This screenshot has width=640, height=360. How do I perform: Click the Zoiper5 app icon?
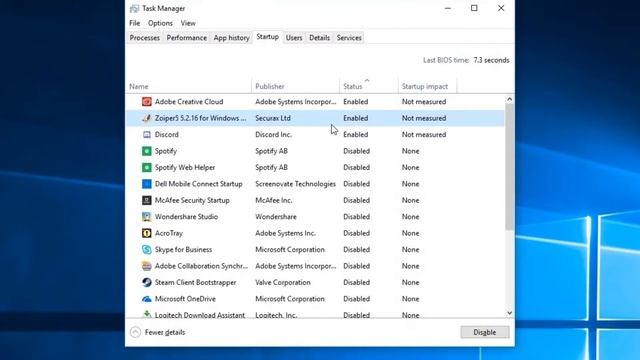tap(147, 118)
